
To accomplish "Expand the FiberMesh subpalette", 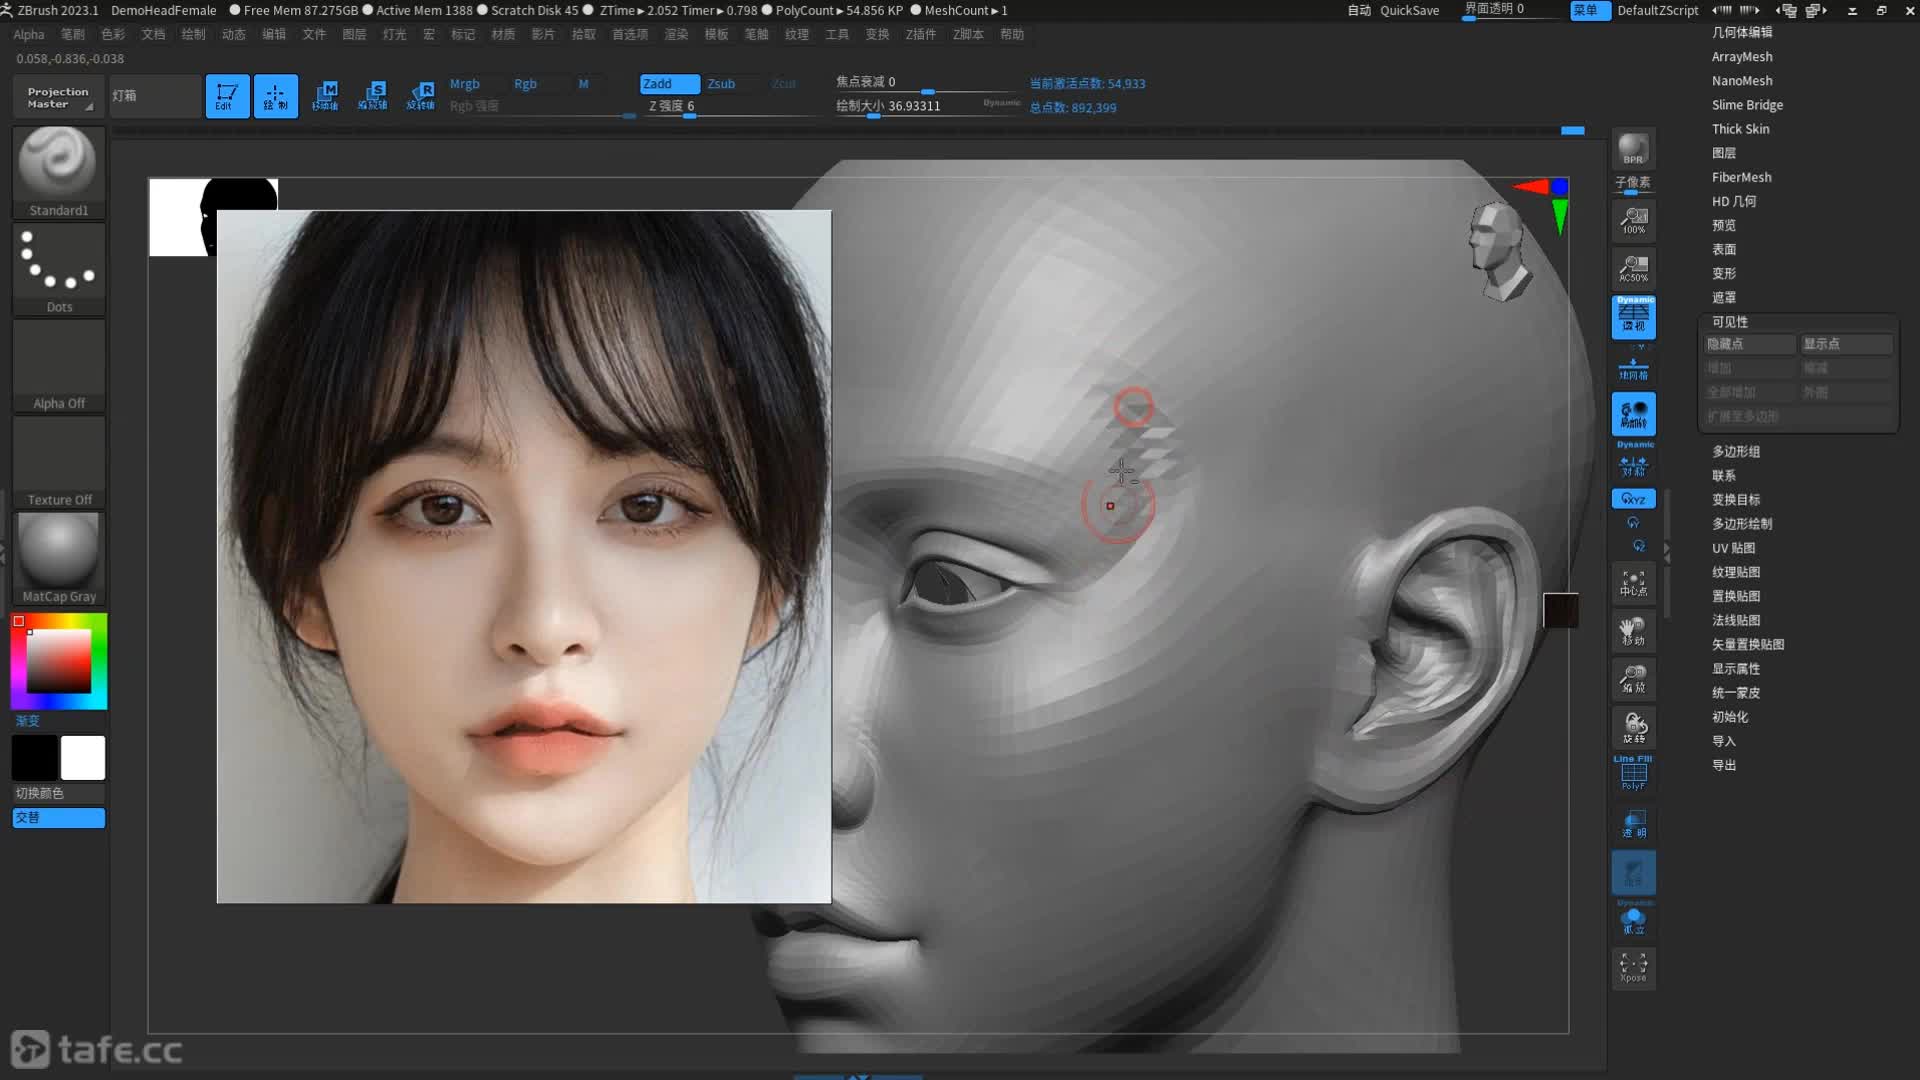I will pos(1741,177).
